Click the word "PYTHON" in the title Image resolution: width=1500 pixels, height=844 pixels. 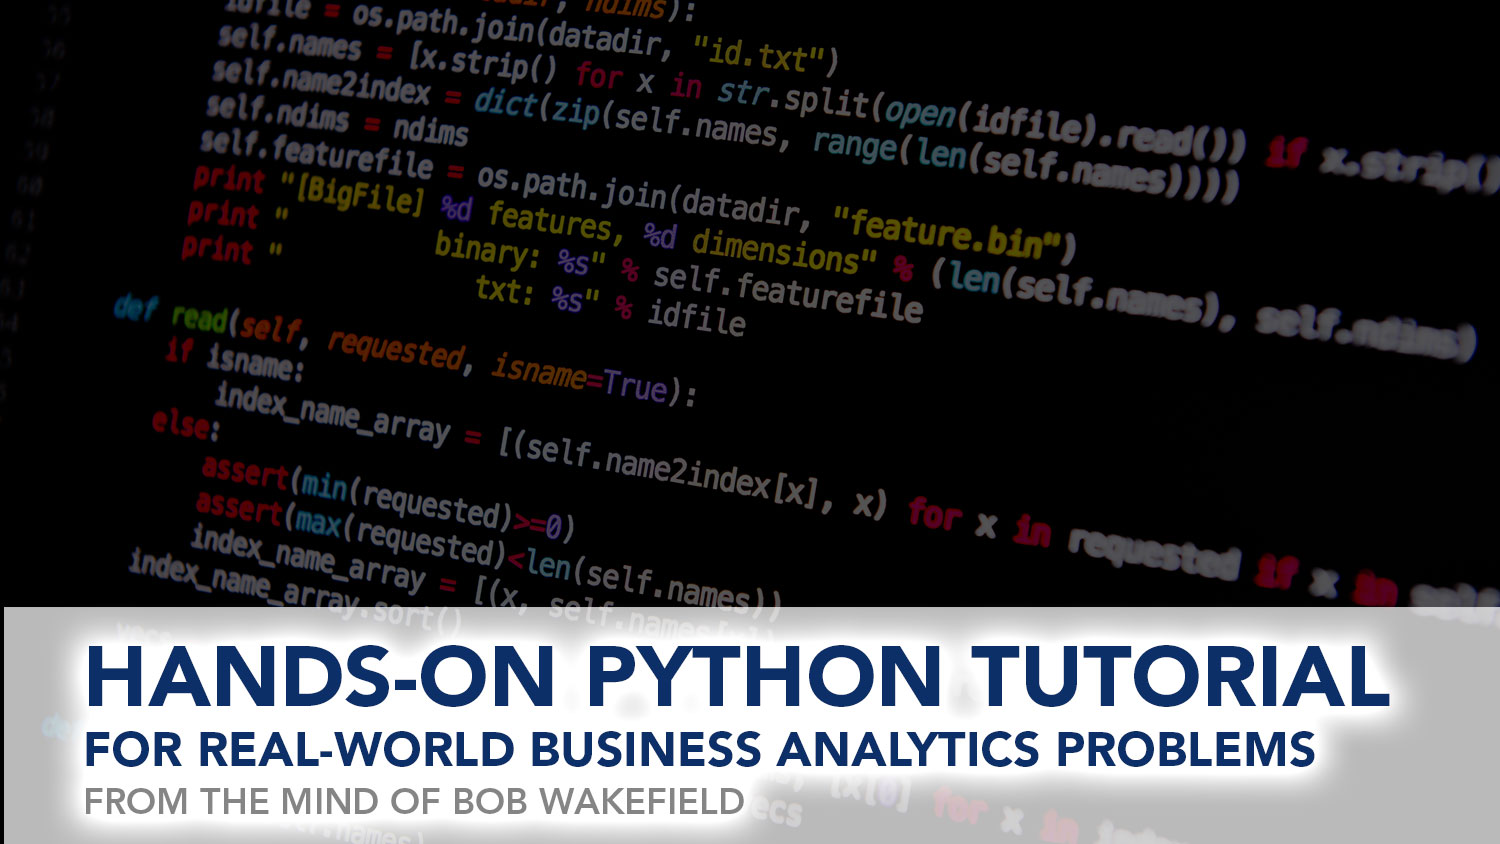(x=765, y=677)
